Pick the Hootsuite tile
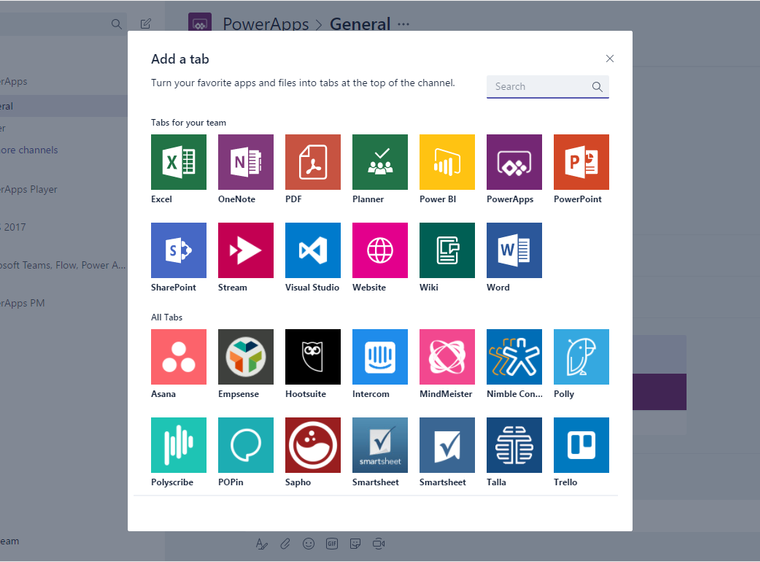Screen dimensions: 760x562 click(312, 357)
